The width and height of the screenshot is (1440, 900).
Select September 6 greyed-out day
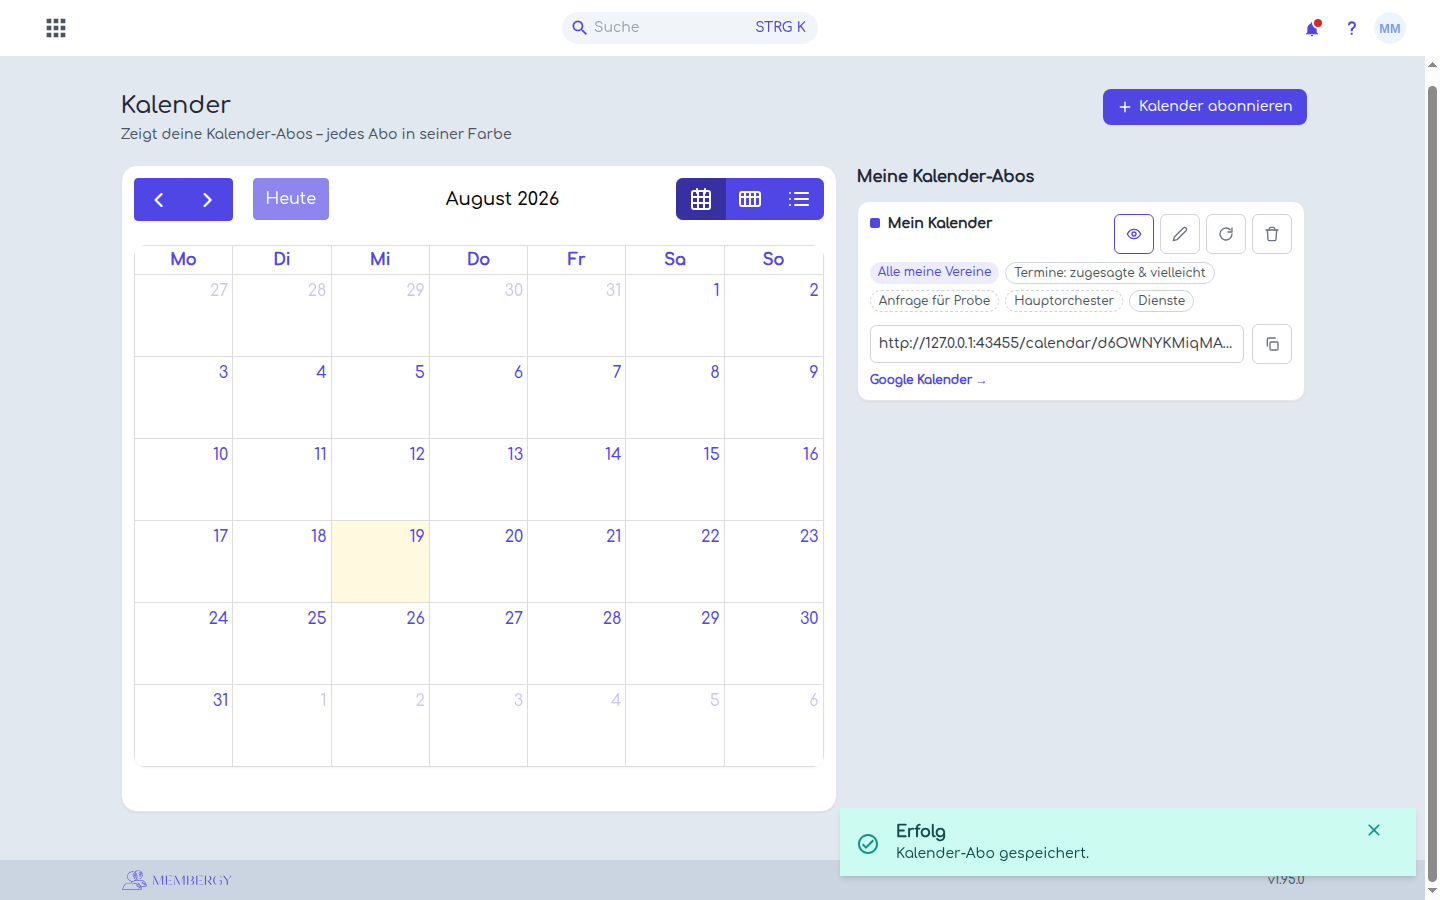(x=774, y=725)
